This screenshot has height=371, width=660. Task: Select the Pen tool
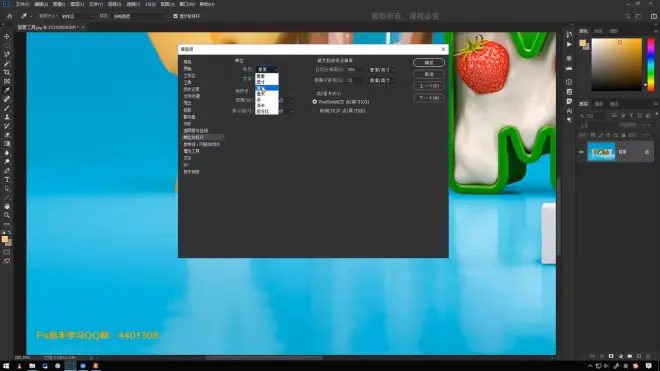(7, 171)
